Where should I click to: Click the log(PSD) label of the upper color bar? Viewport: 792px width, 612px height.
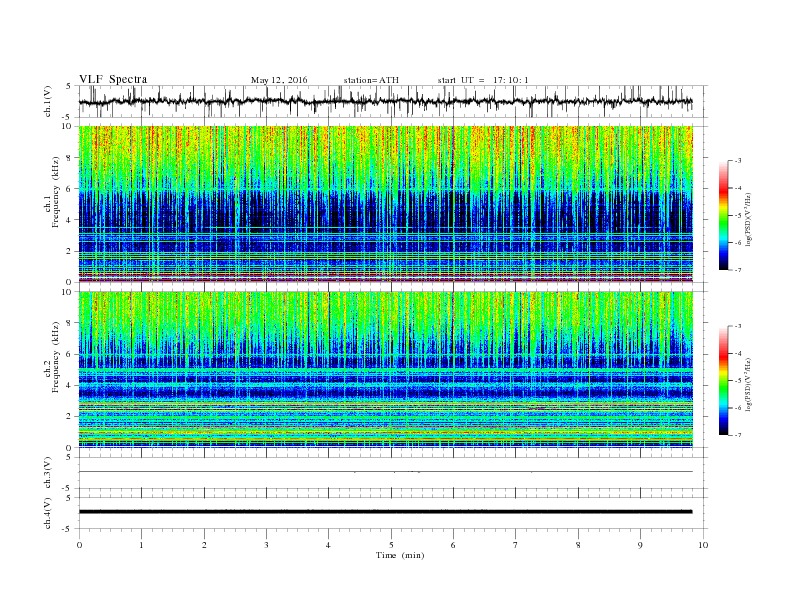coord(749,219)
